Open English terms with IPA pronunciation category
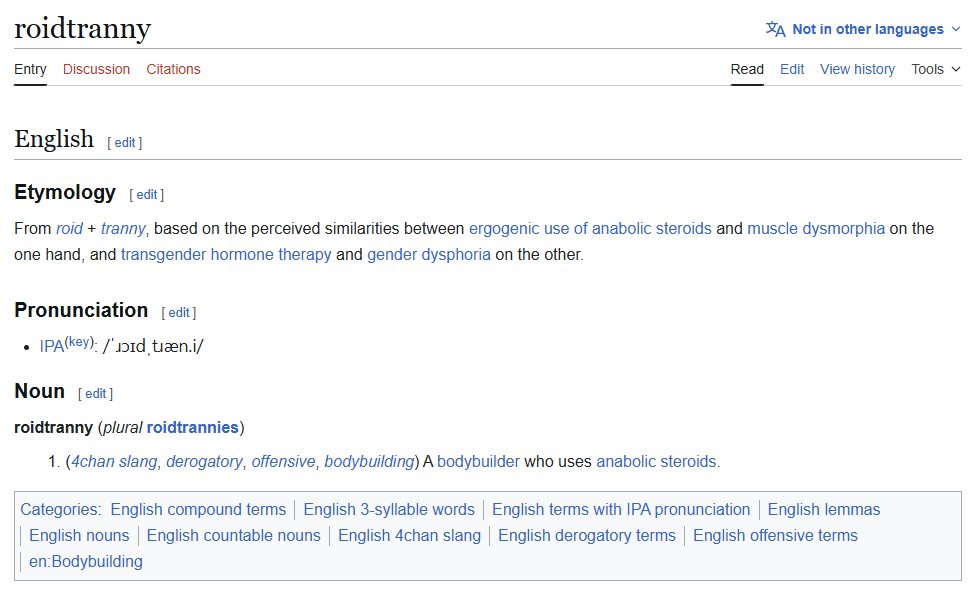The height and width of the screenshot is (603, 980). point(621,510)
